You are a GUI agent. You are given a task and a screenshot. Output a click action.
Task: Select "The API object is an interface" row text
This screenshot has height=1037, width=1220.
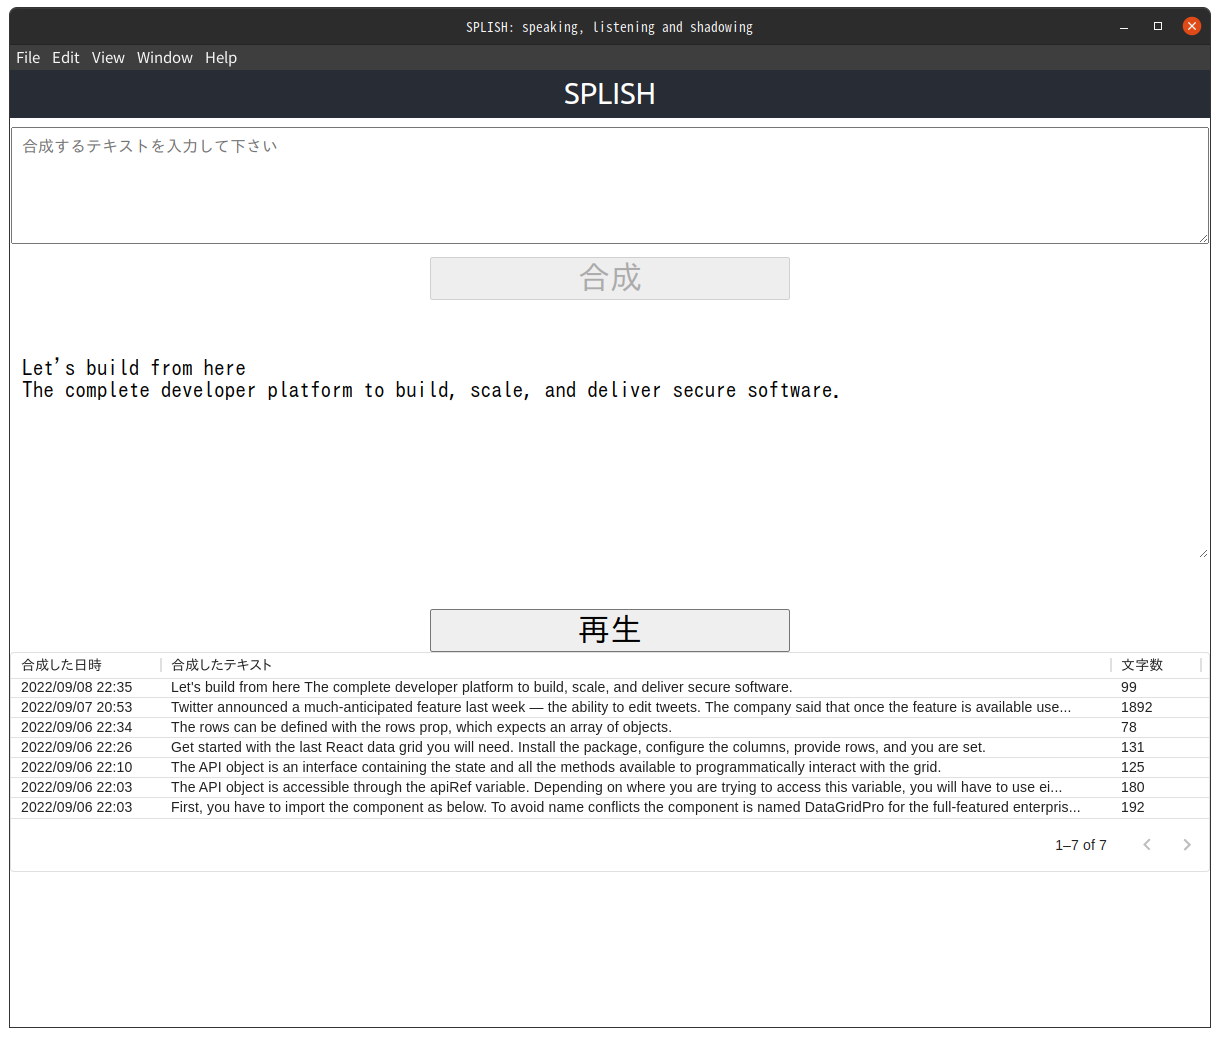click(556, 767)
